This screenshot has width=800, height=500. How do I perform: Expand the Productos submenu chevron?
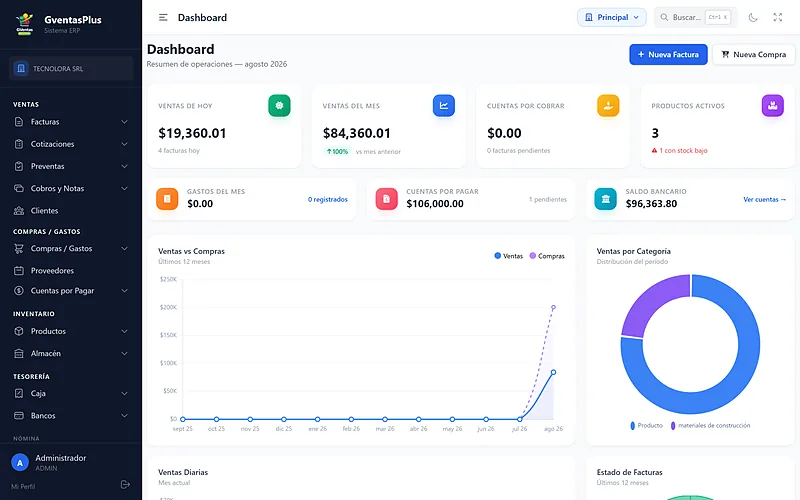tap(124, 331)
